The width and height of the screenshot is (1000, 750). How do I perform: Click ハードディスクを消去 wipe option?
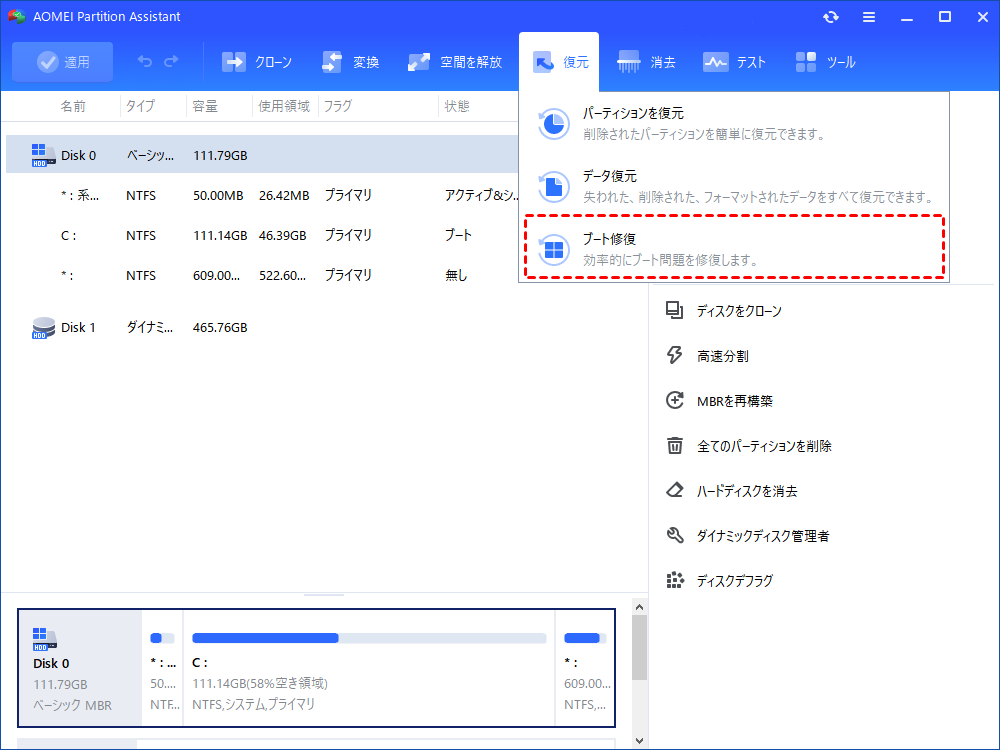(746, 491)
